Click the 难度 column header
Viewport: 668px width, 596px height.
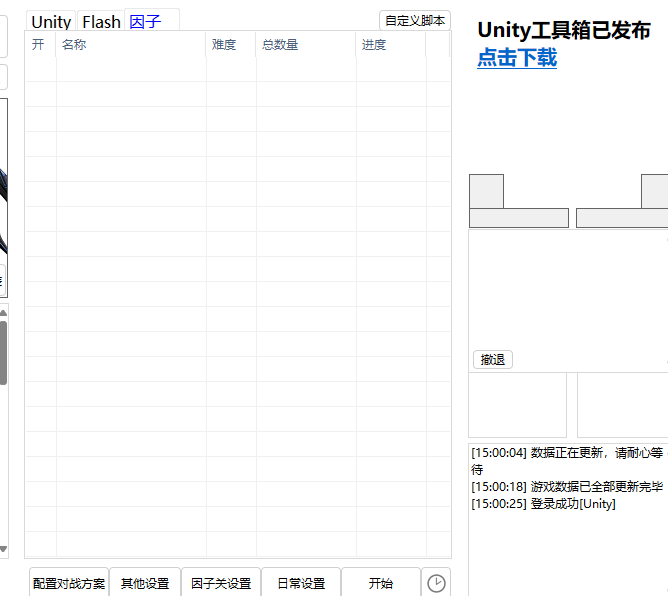click(x=231, y=44)
